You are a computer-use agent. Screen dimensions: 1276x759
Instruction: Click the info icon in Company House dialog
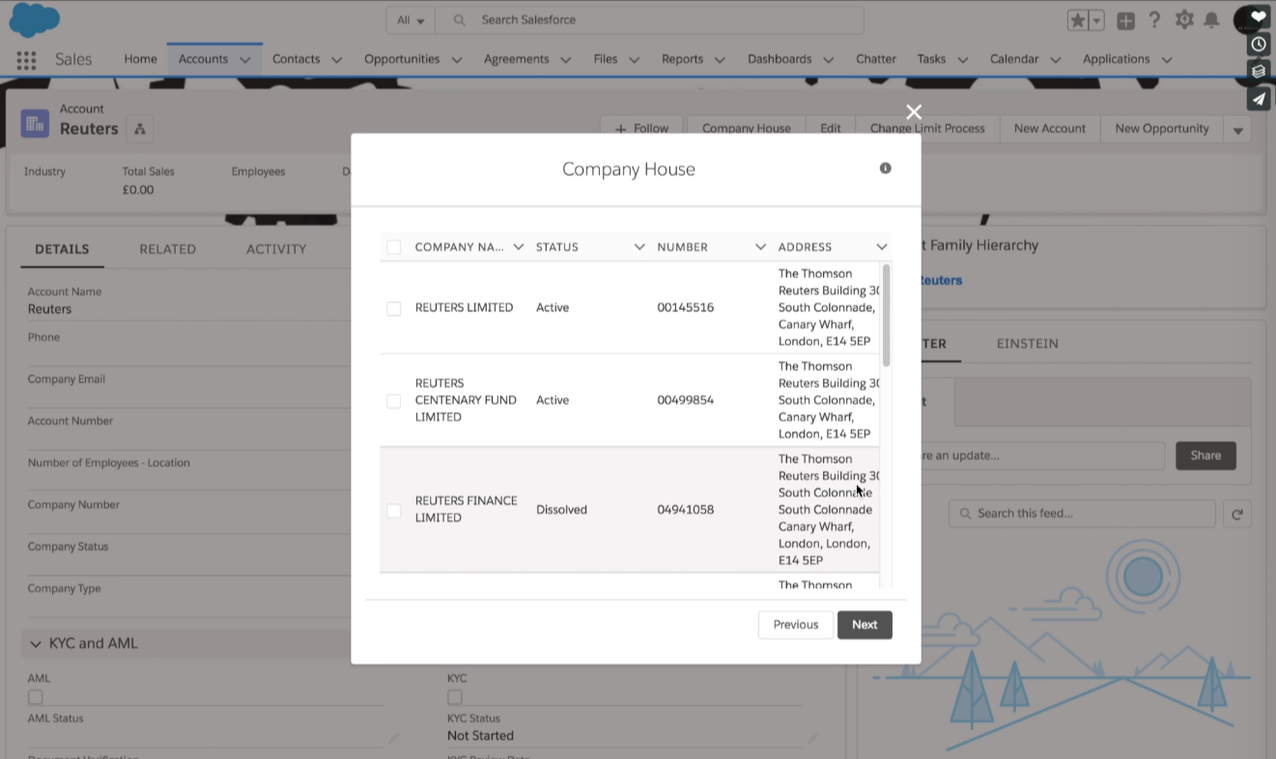coord(885,168)
